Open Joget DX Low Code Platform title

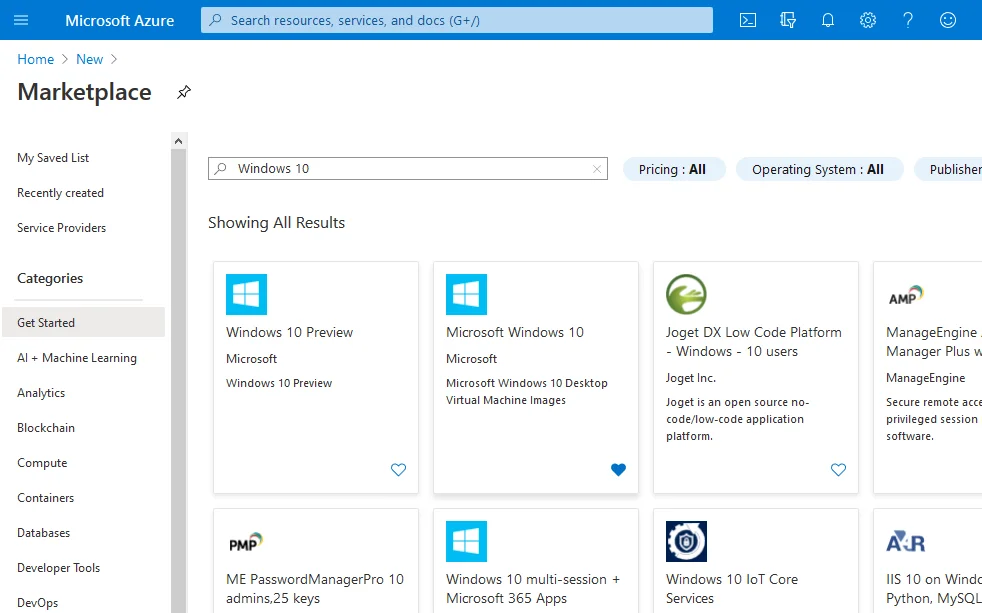tap(753, 342)
